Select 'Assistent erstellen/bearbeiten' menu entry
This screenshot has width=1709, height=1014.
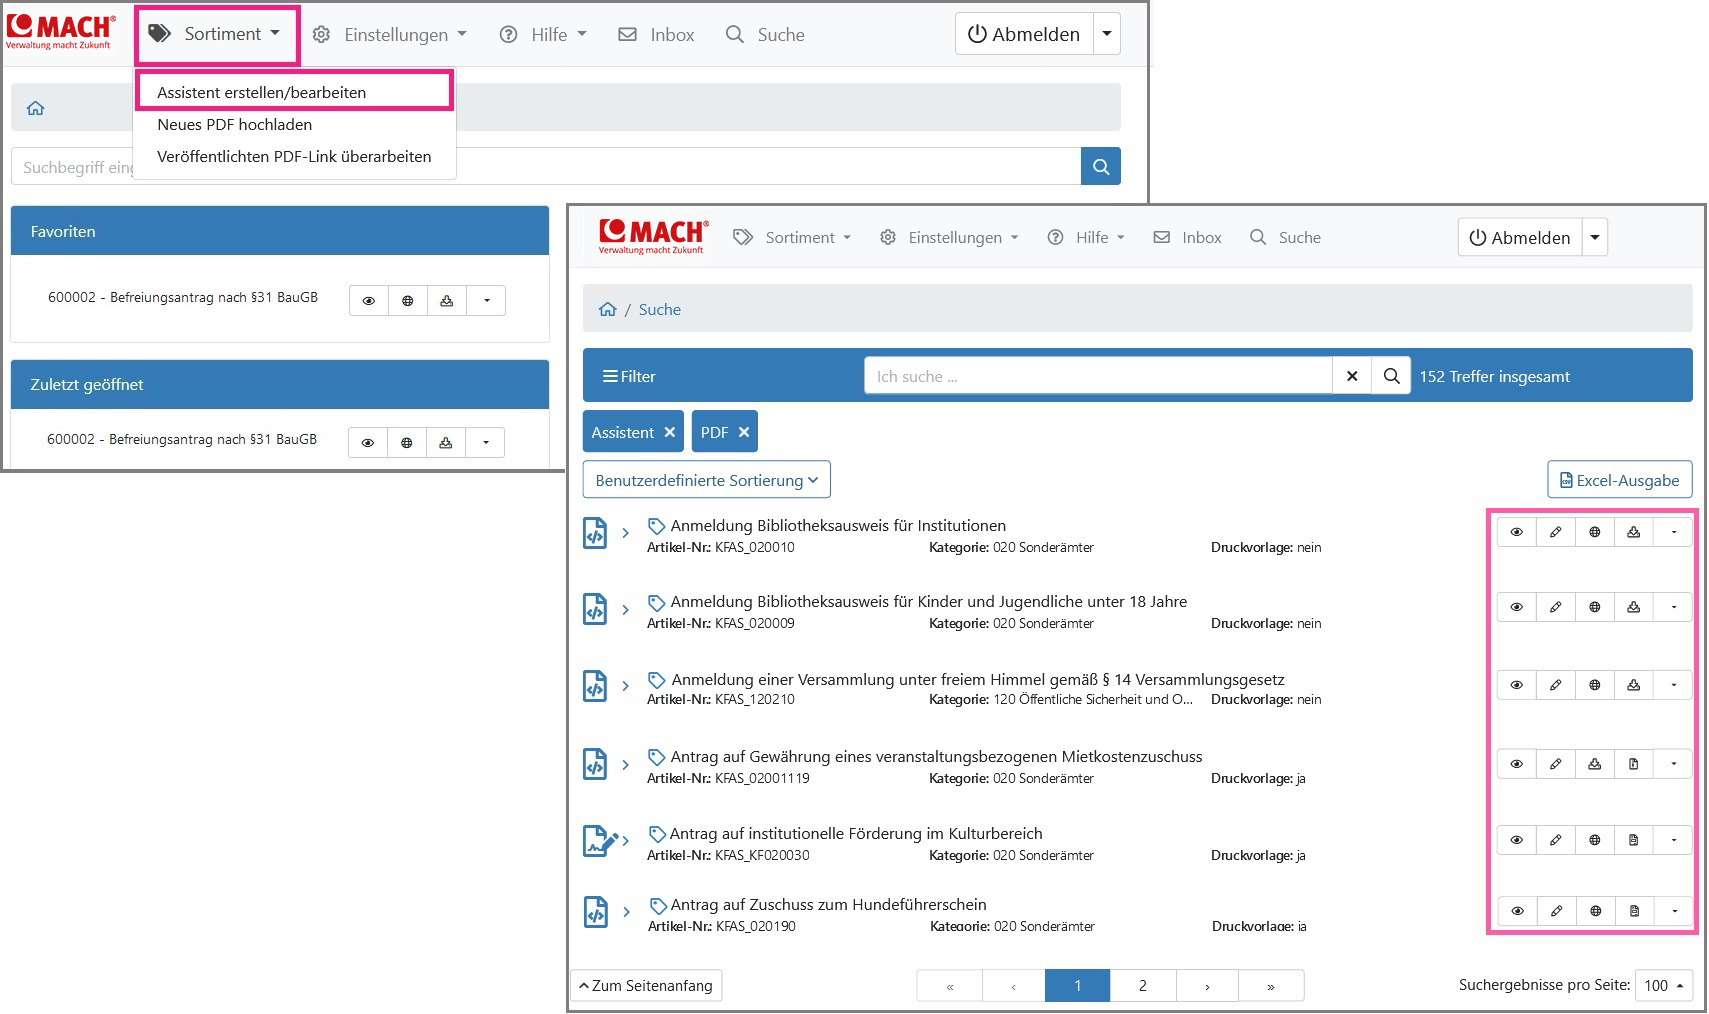(x=293, y=92)
